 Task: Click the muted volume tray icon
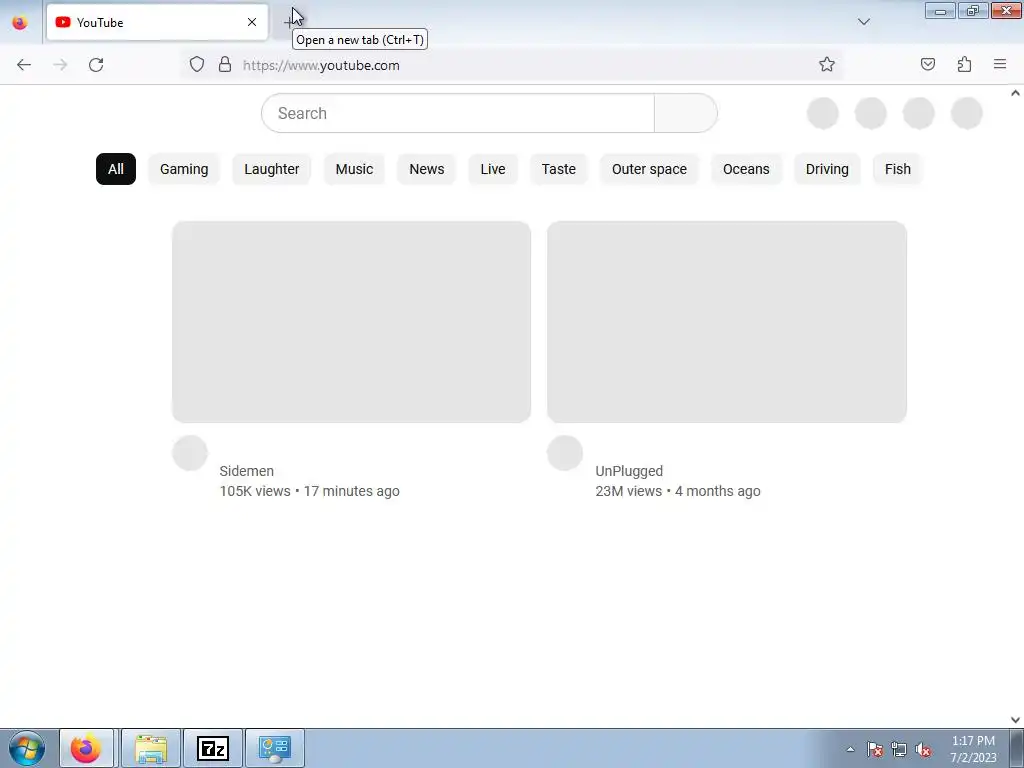point(923,749)
